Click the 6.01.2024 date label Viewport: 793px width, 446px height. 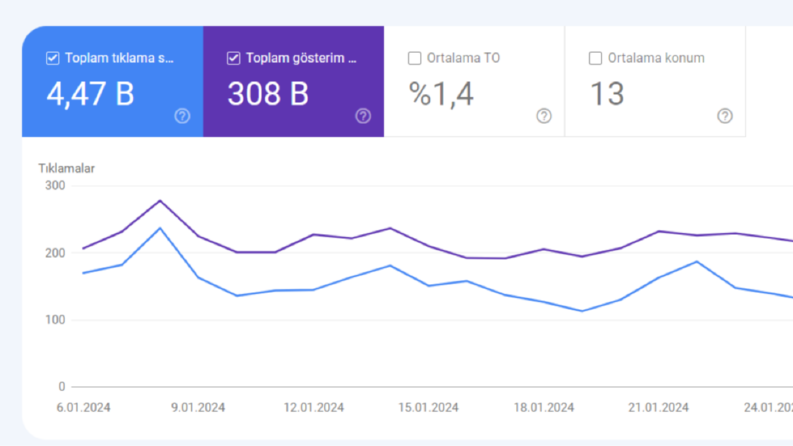tap(83, 408)
